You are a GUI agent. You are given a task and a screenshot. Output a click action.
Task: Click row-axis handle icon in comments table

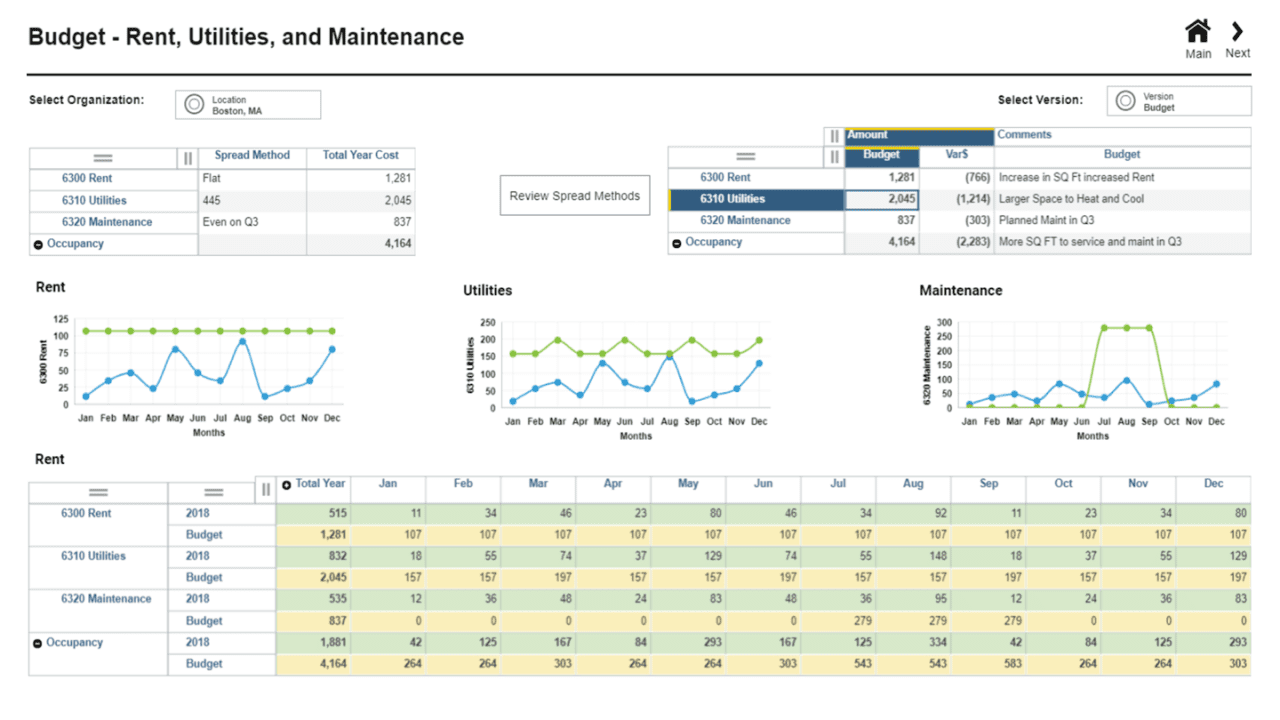pyautogui.click(x=744, y=156)
